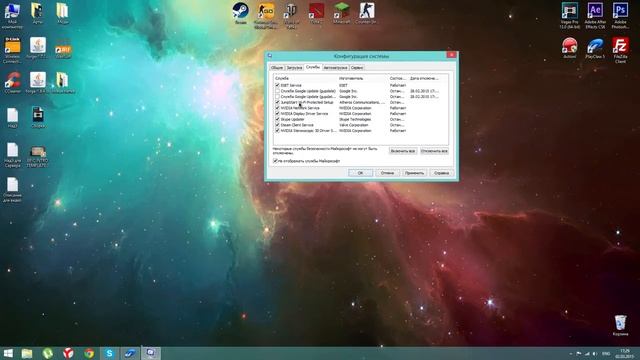The width and height of the screenshot is (640, 360).
Task: Select the Atheros Communications manufacturer cell
Action: [x=362, y=102]
